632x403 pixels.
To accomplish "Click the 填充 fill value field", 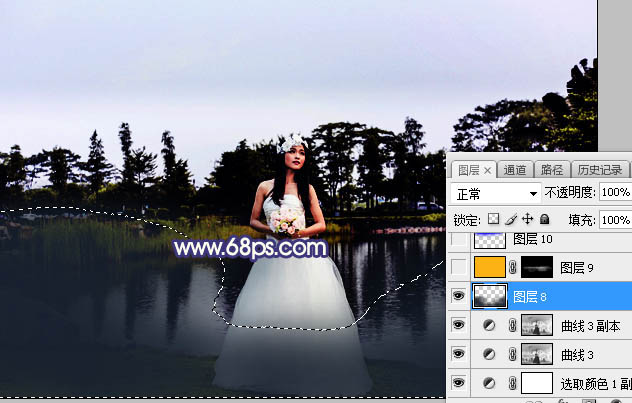I will [615, 220].
